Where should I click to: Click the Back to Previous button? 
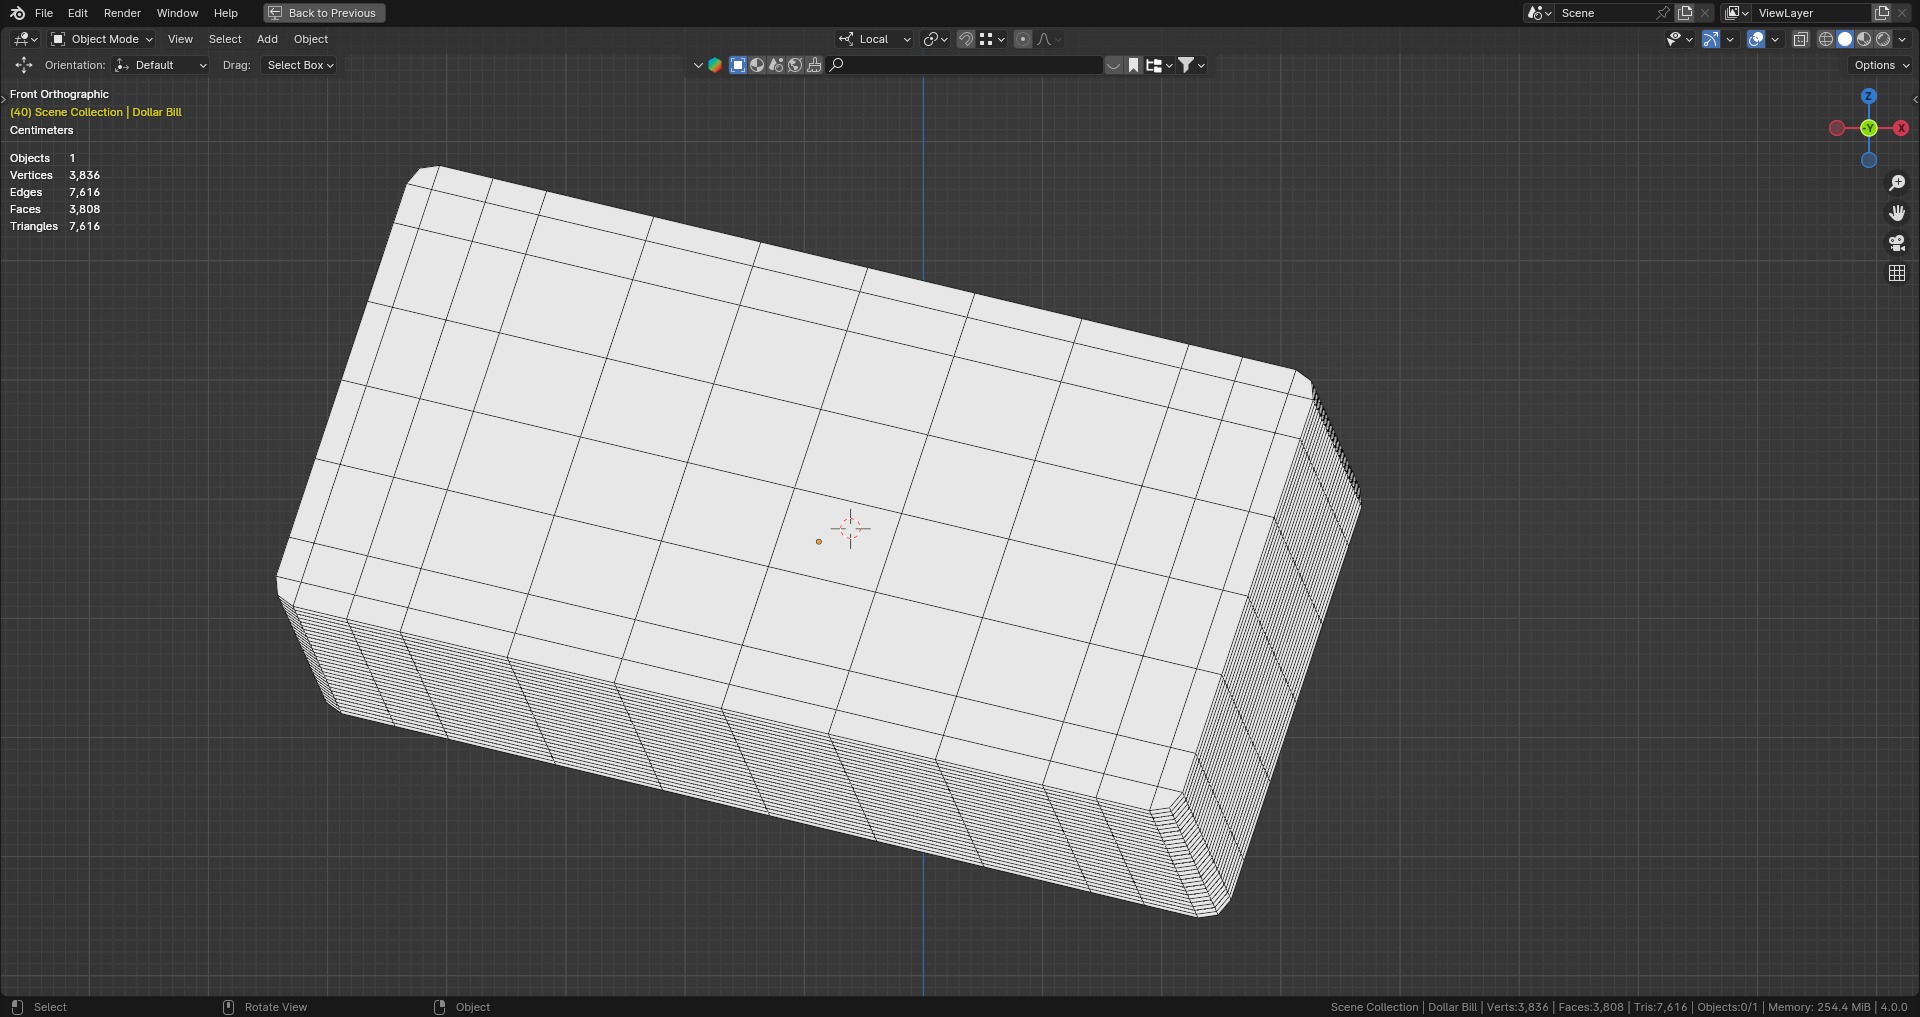[324, 13]
